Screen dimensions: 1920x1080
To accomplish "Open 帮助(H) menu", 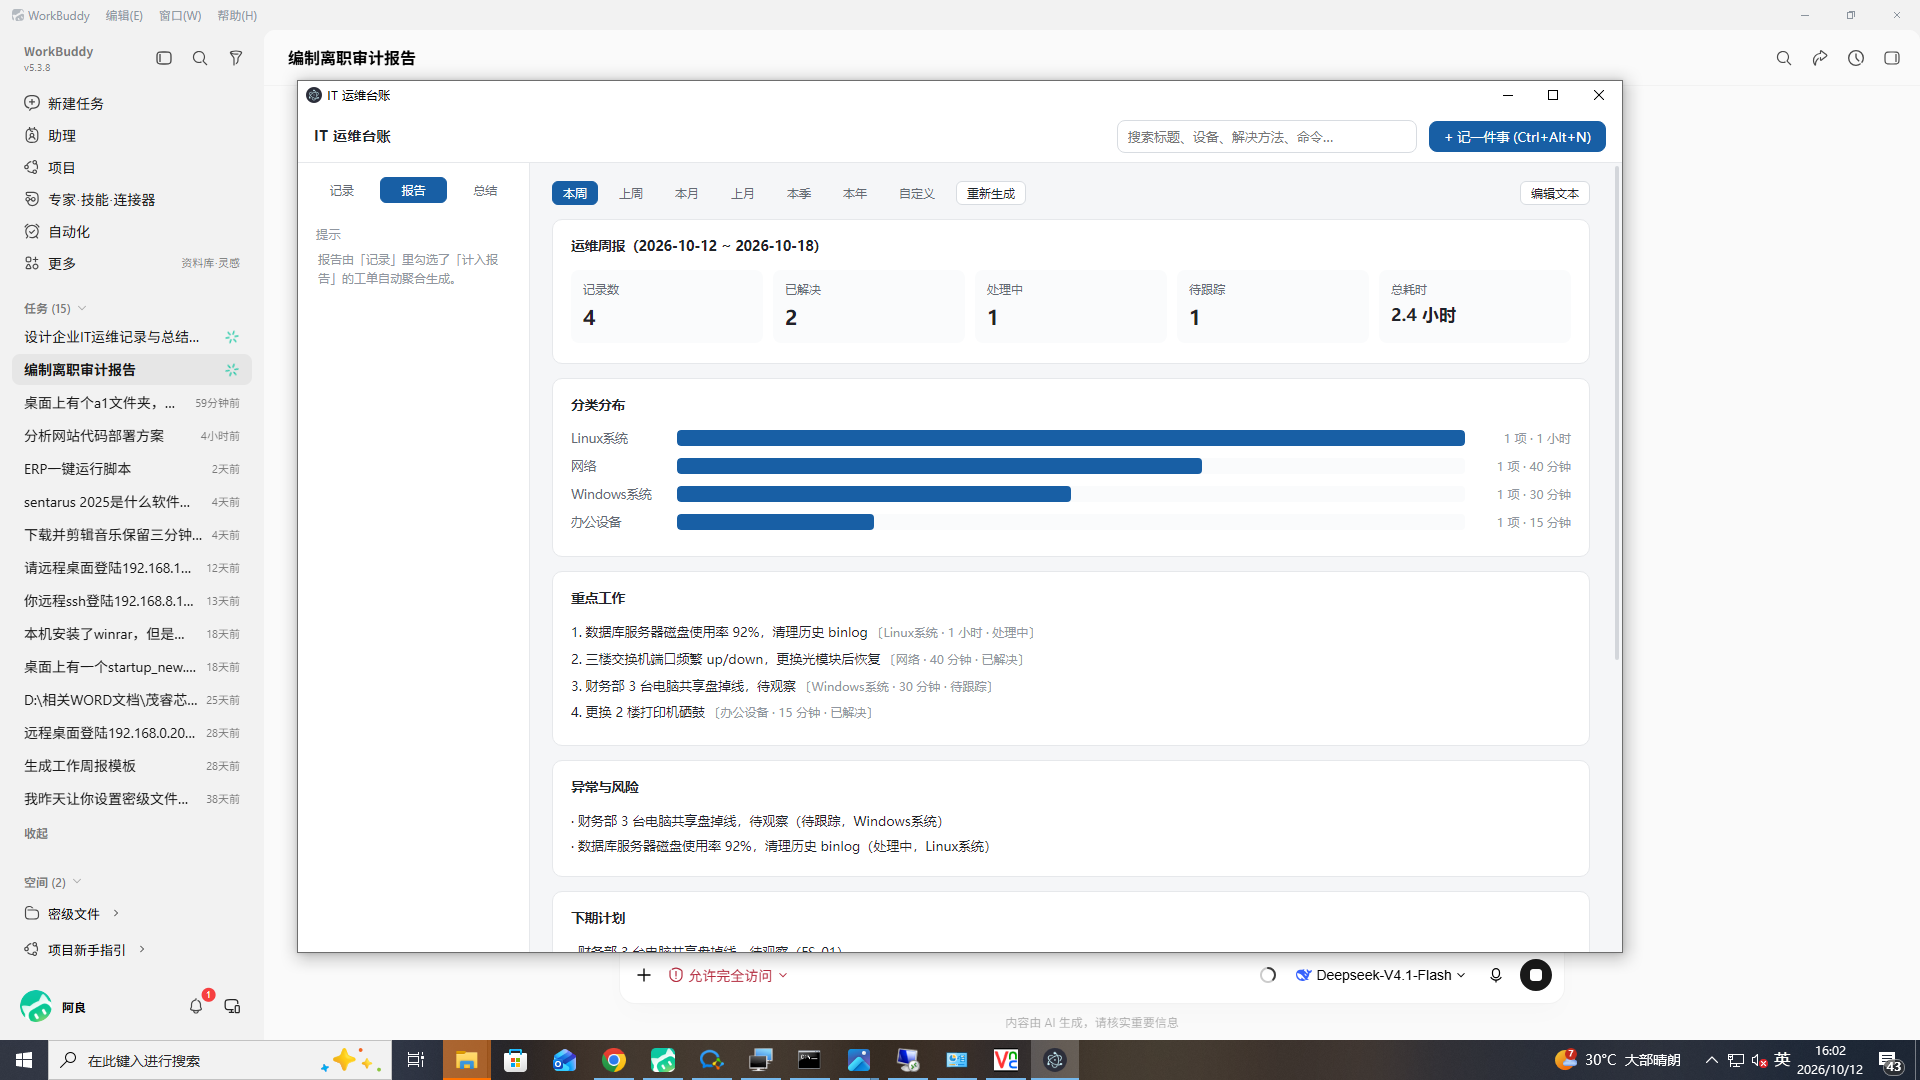I will pos(237,15).
